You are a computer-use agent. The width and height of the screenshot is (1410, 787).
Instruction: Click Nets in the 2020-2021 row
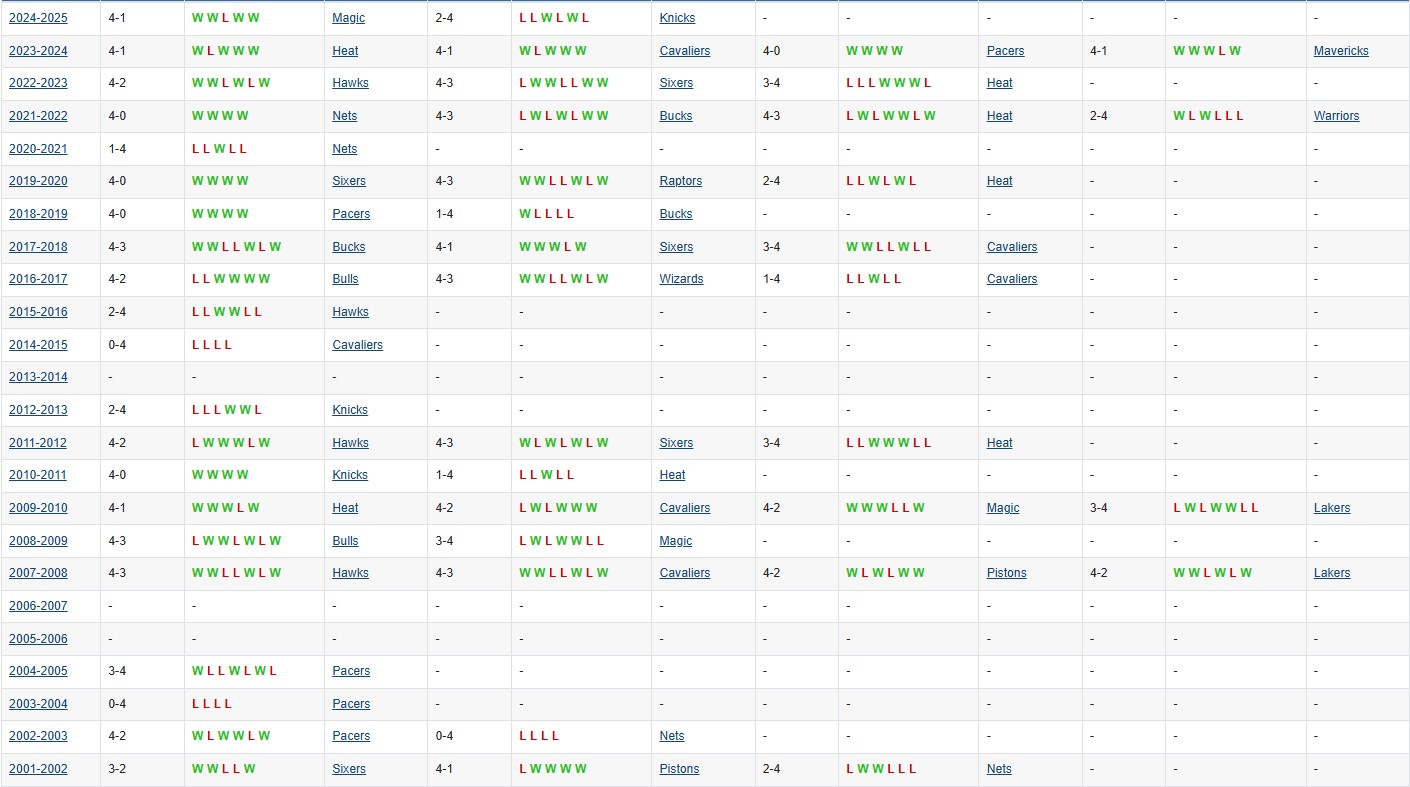click(344, 149)
